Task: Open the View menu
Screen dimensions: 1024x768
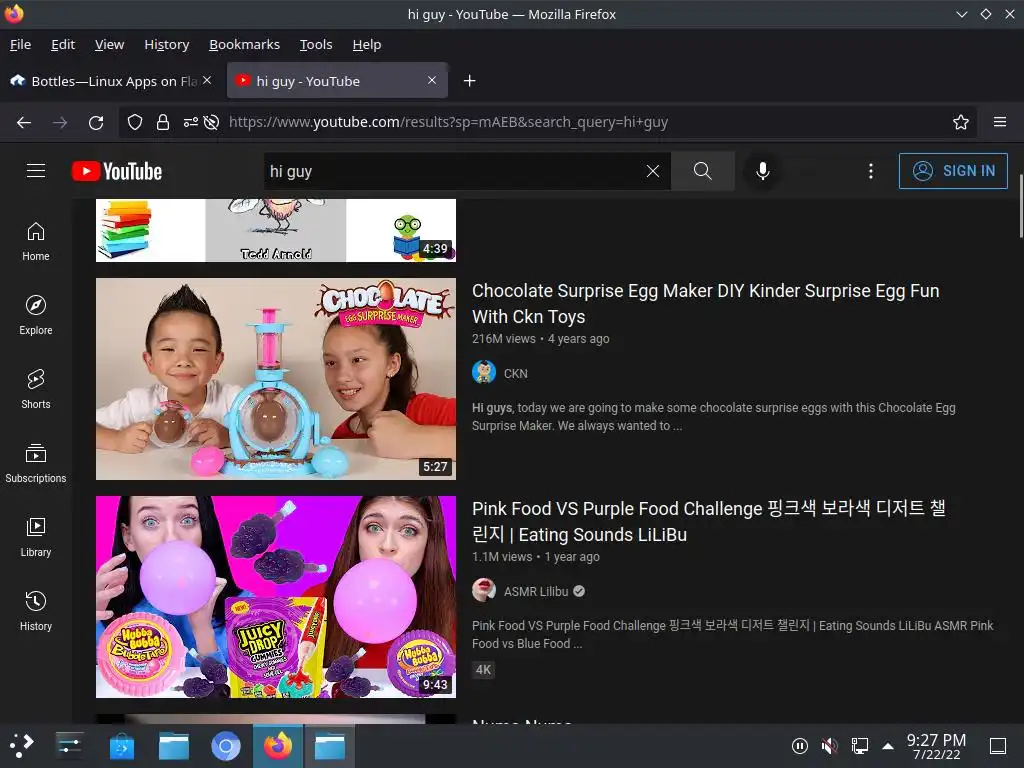Action: point(109,44)
